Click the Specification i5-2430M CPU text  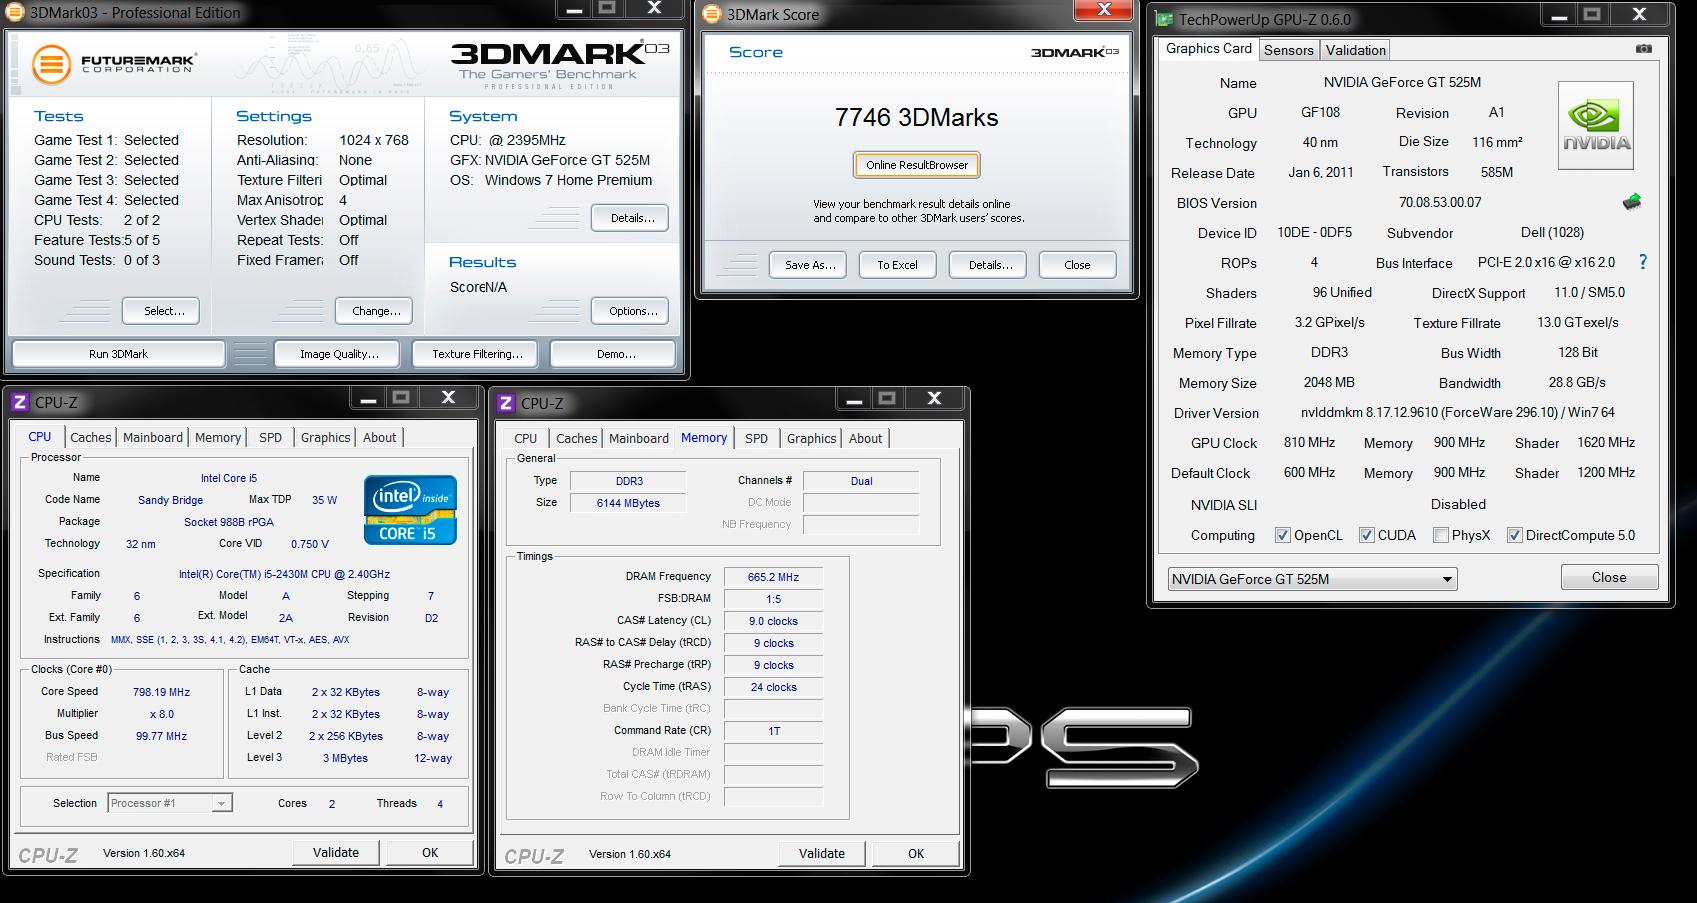tap(284, 574)
